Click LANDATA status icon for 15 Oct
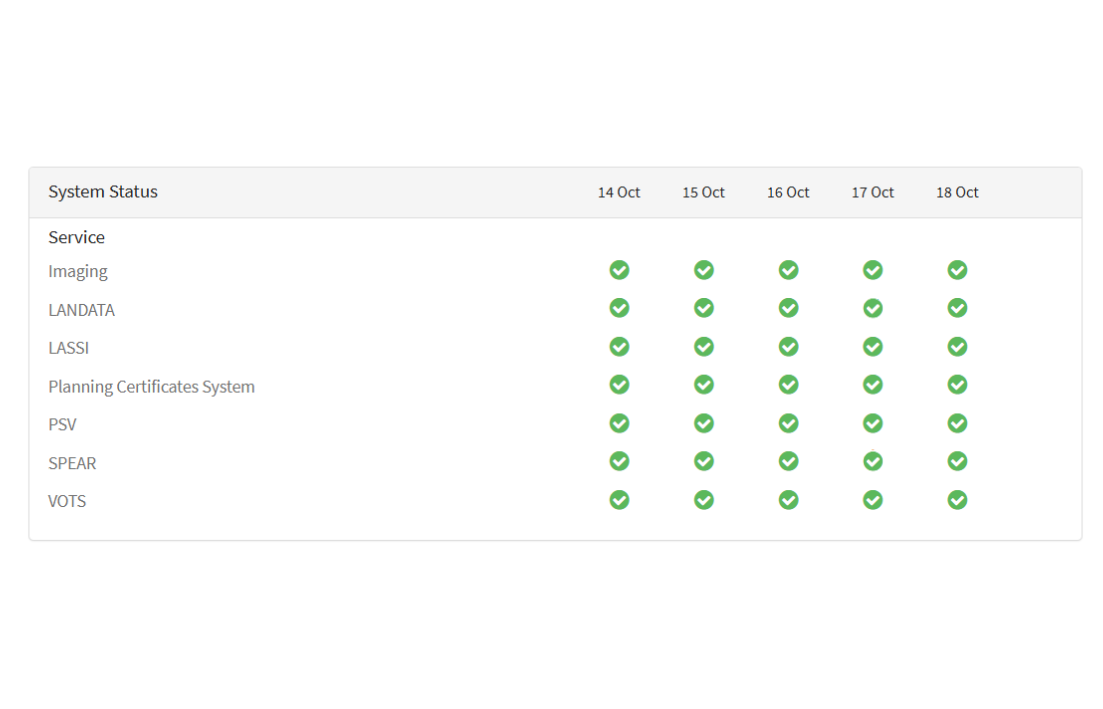 704,308
